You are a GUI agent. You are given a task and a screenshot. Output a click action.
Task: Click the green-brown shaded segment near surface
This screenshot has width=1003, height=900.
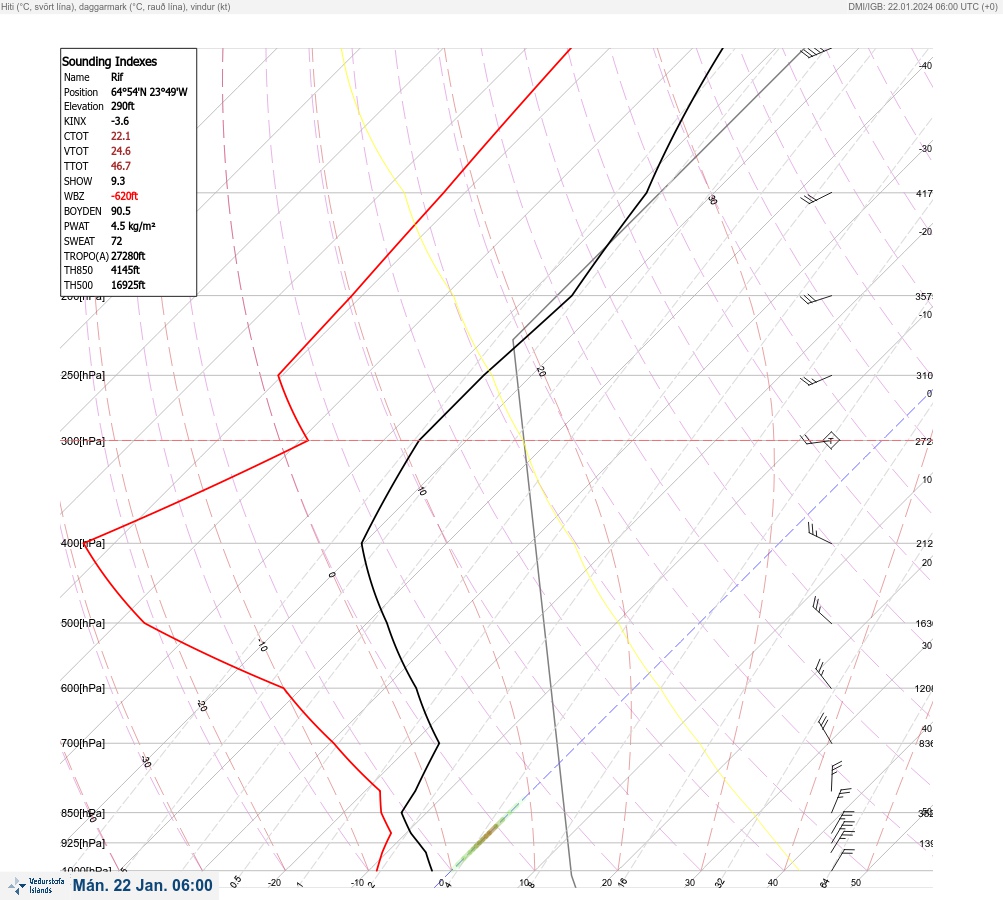coord(486,837)
